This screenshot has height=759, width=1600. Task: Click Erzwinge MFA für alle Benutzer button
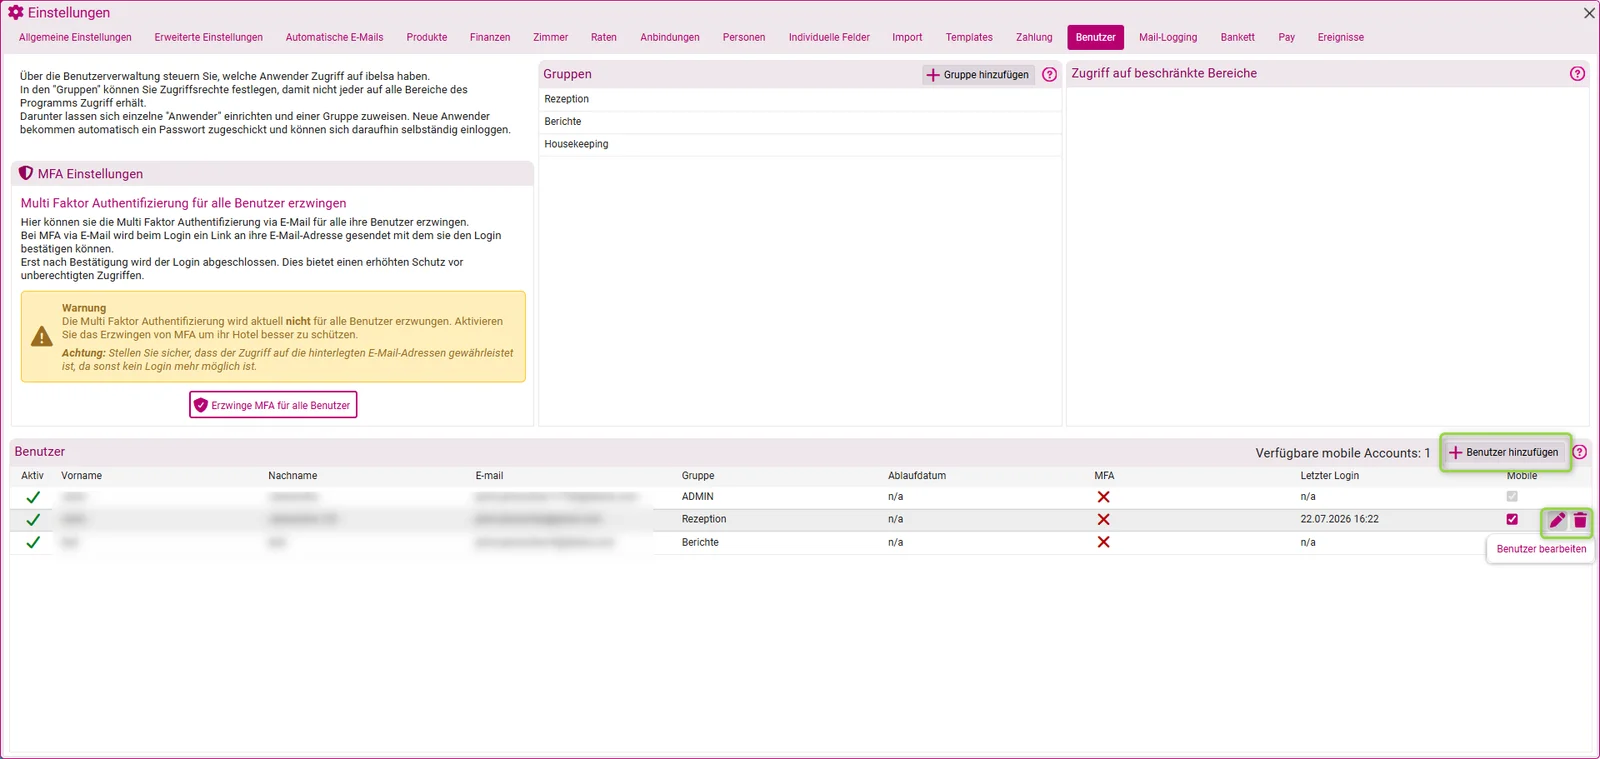273,405
